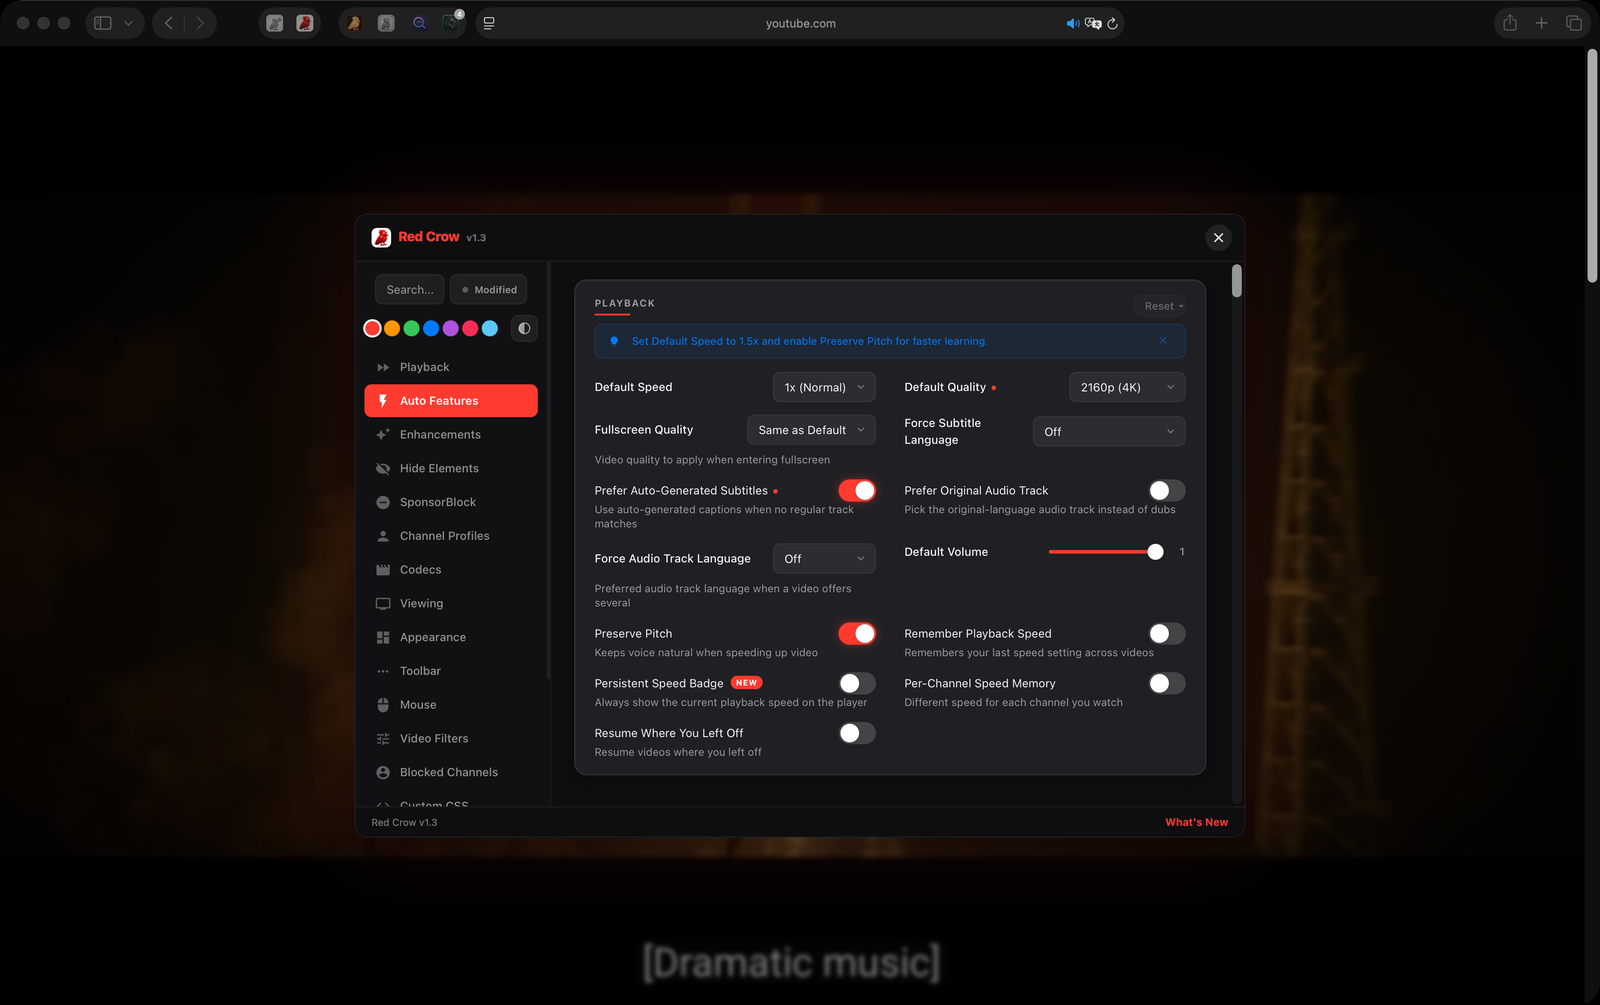Click the Default Volume slider handle
The height and width of the screenshot is (1005, 1600).
[x=1155, y=552]
